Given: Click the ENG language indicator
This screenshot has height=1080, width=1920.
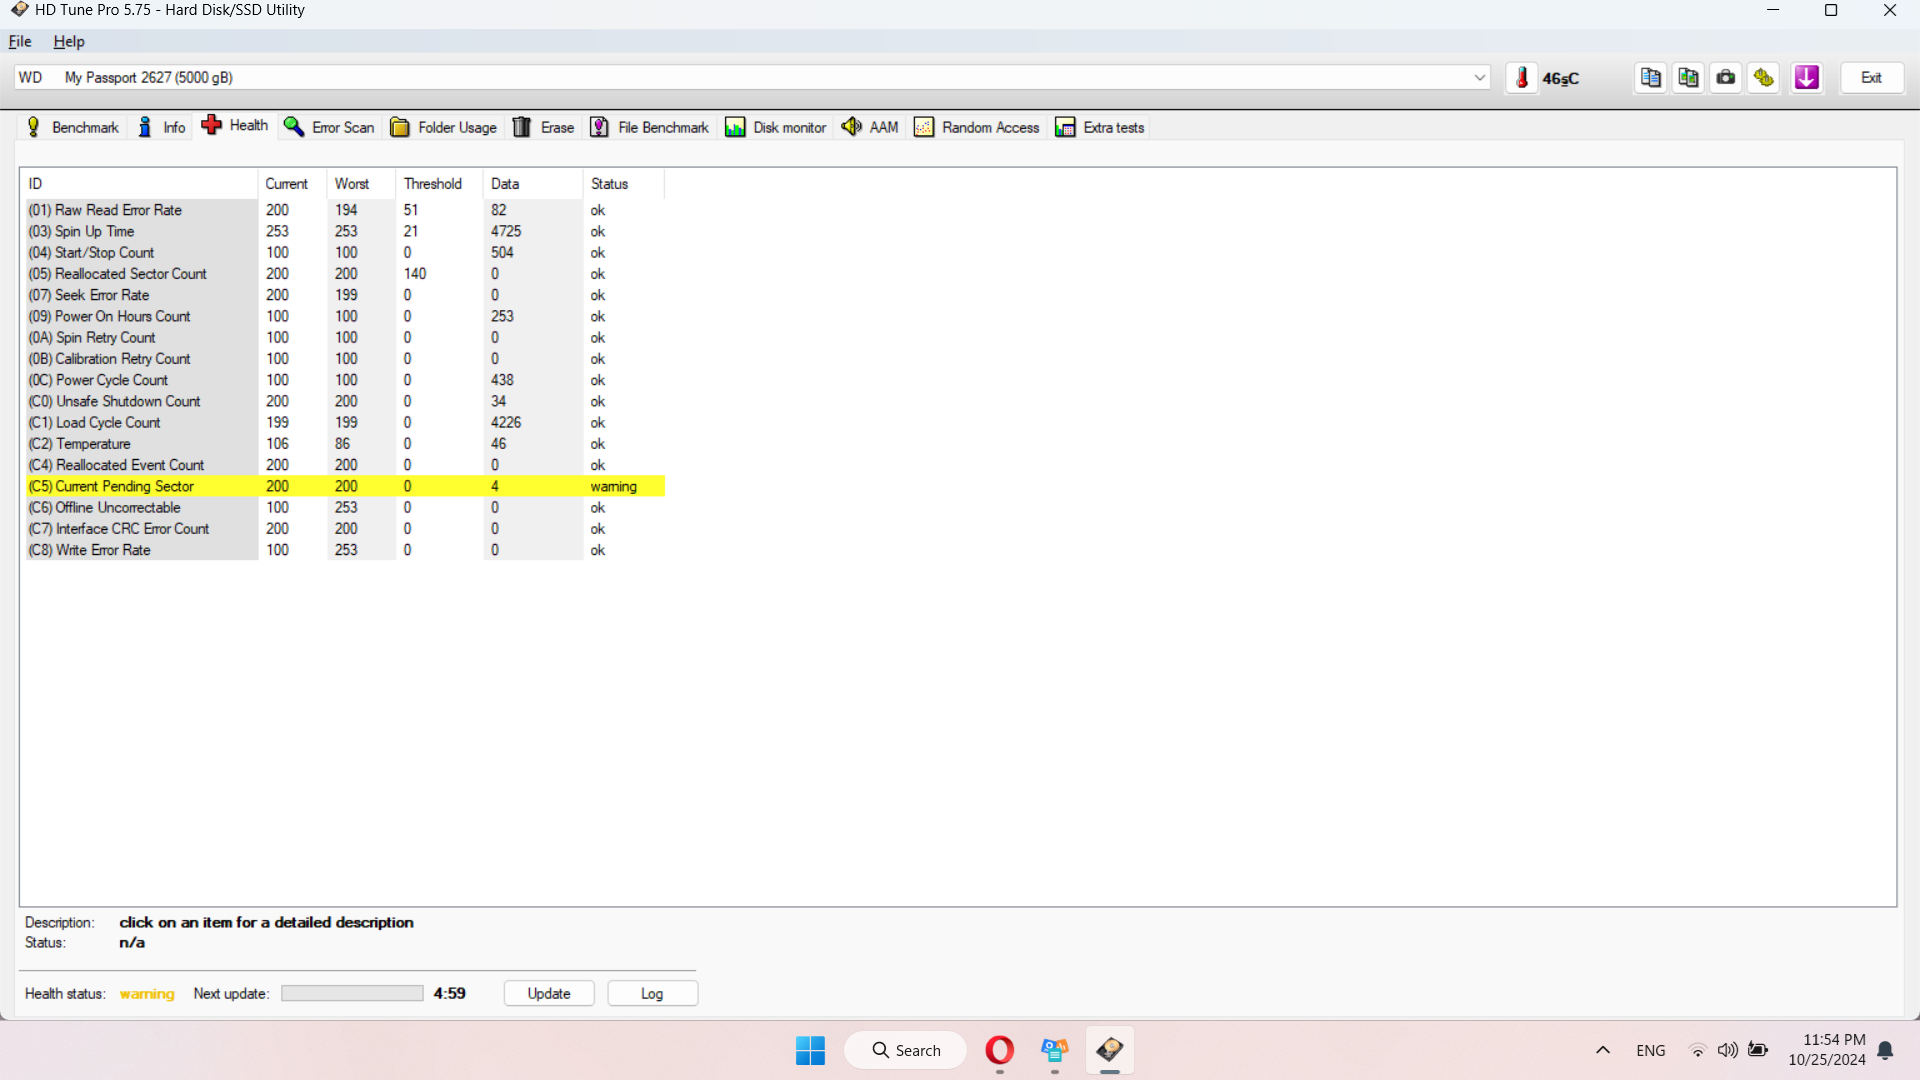Looking at the screenshot, I should click(1651, 1050).
